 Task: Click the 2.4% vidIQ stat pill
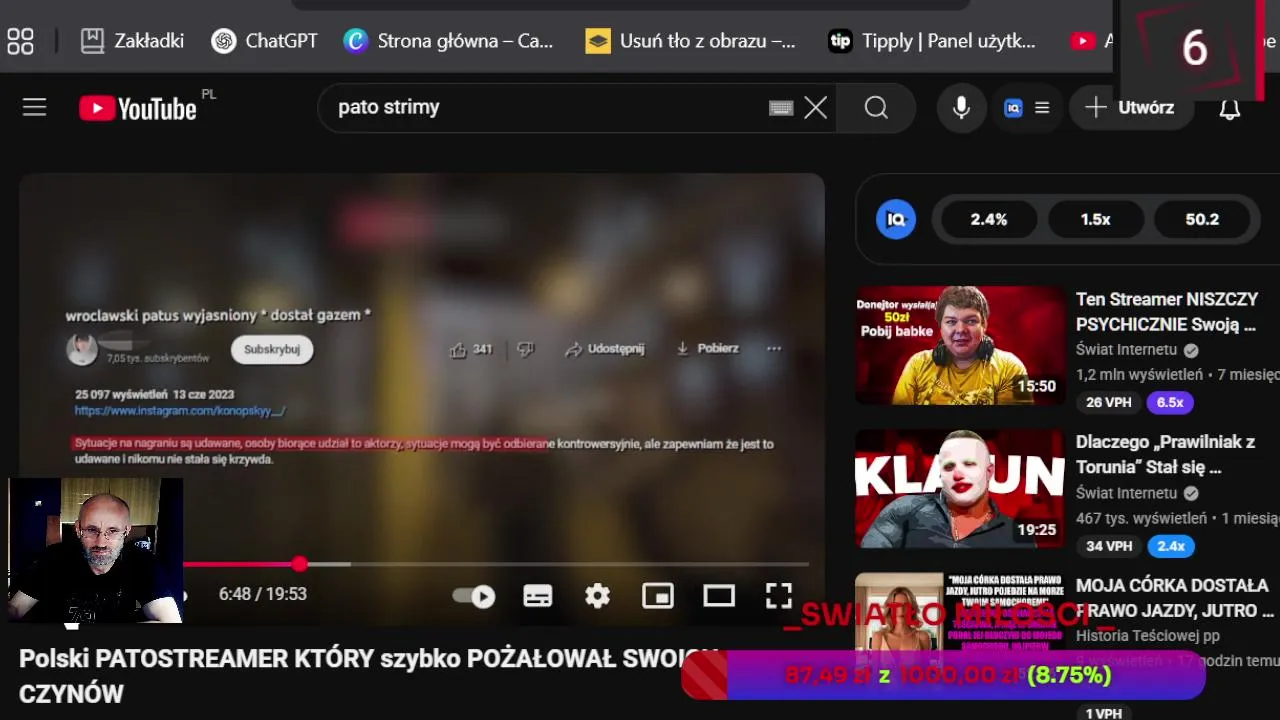click(989, 219)
